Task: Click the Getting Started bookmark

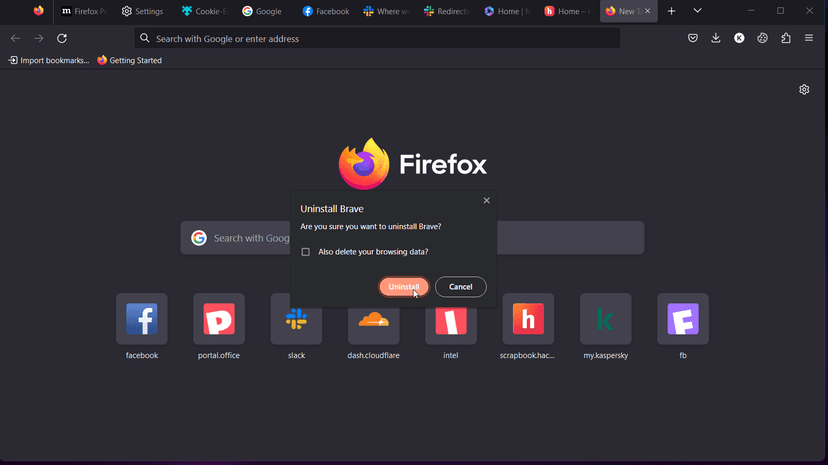Action: [x=130, y=60]
